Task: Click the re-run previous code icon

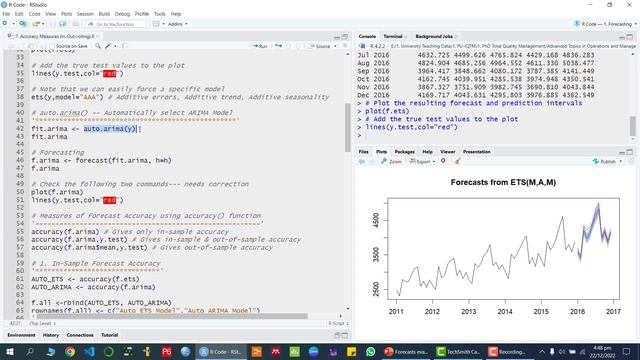Action: tap(279, 46)
